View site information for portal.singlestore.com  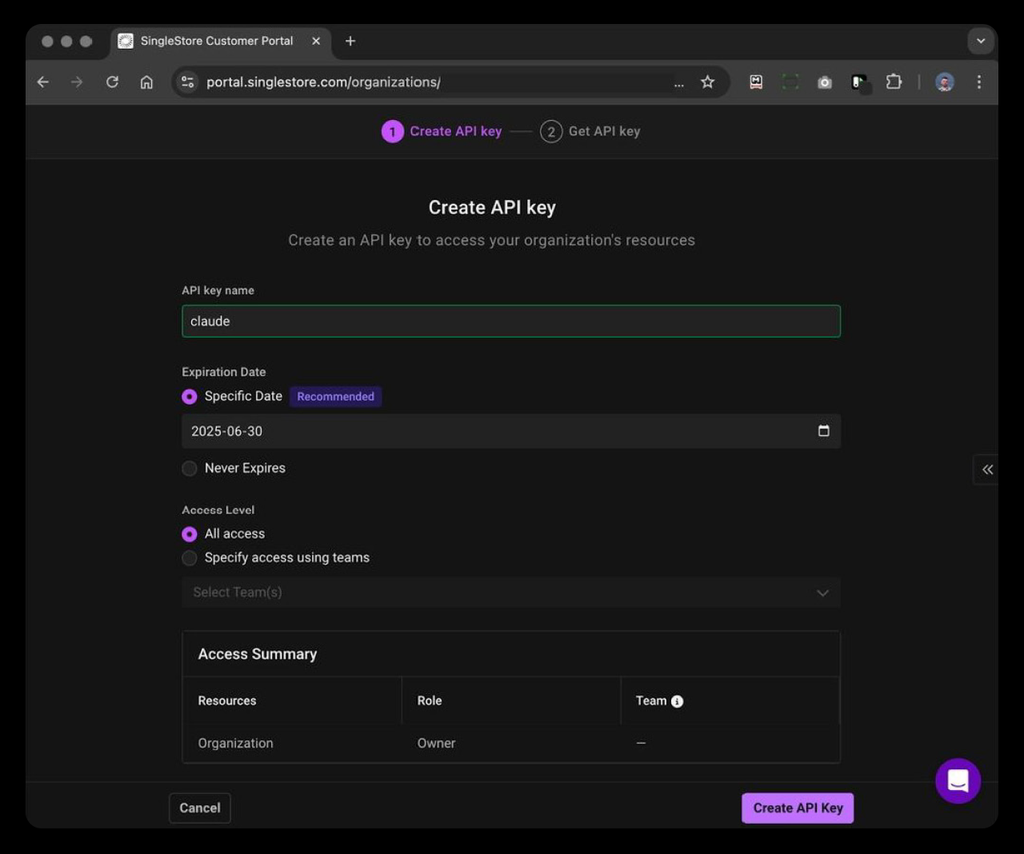188,82
